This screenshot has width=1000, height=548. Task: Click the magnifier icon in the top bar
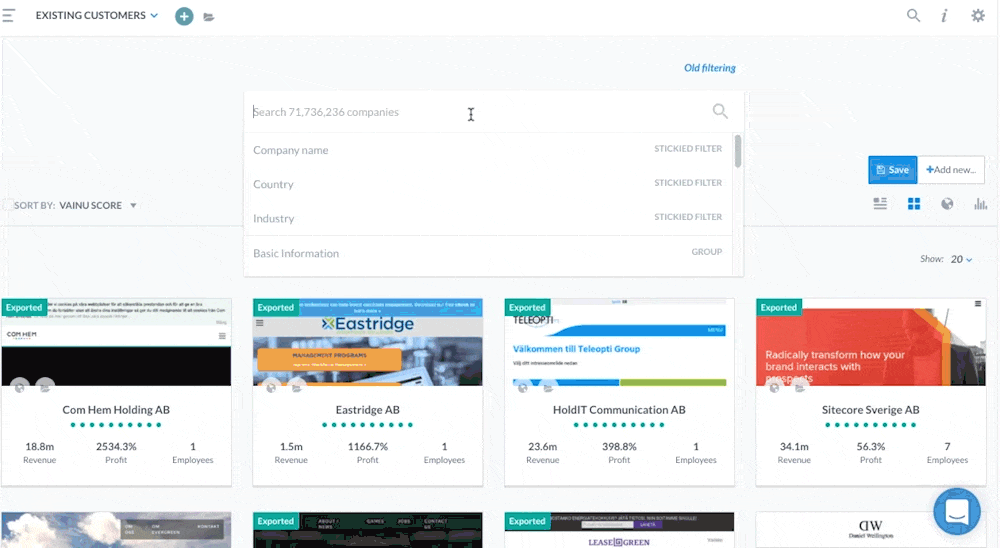(x=913, y=16)
